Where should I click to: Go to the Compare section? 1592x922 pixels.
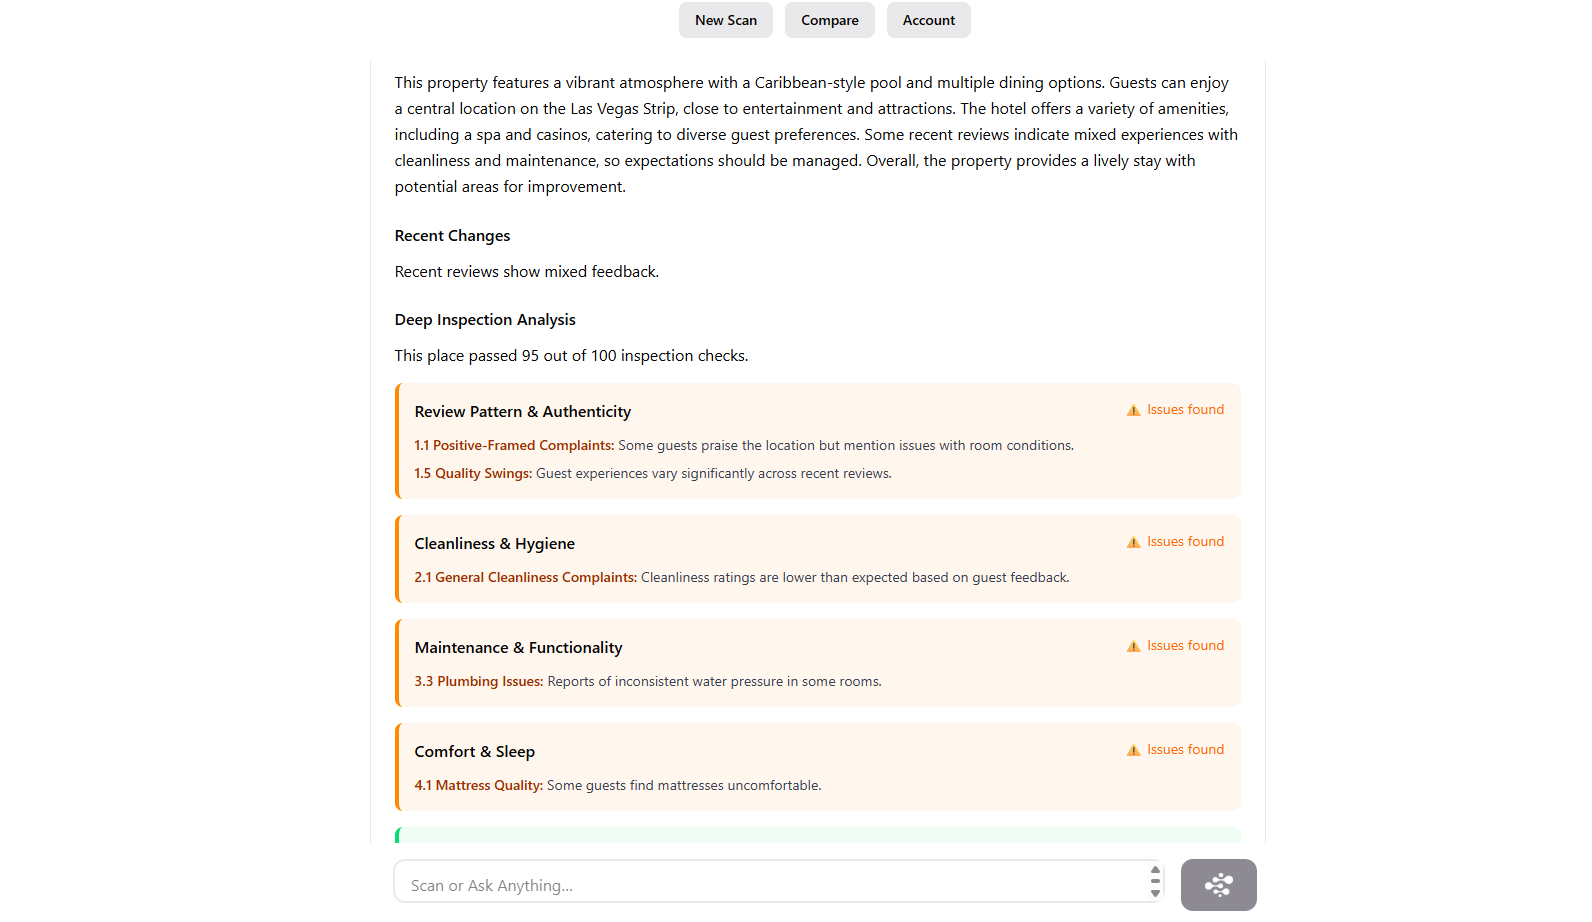(830, 20)
